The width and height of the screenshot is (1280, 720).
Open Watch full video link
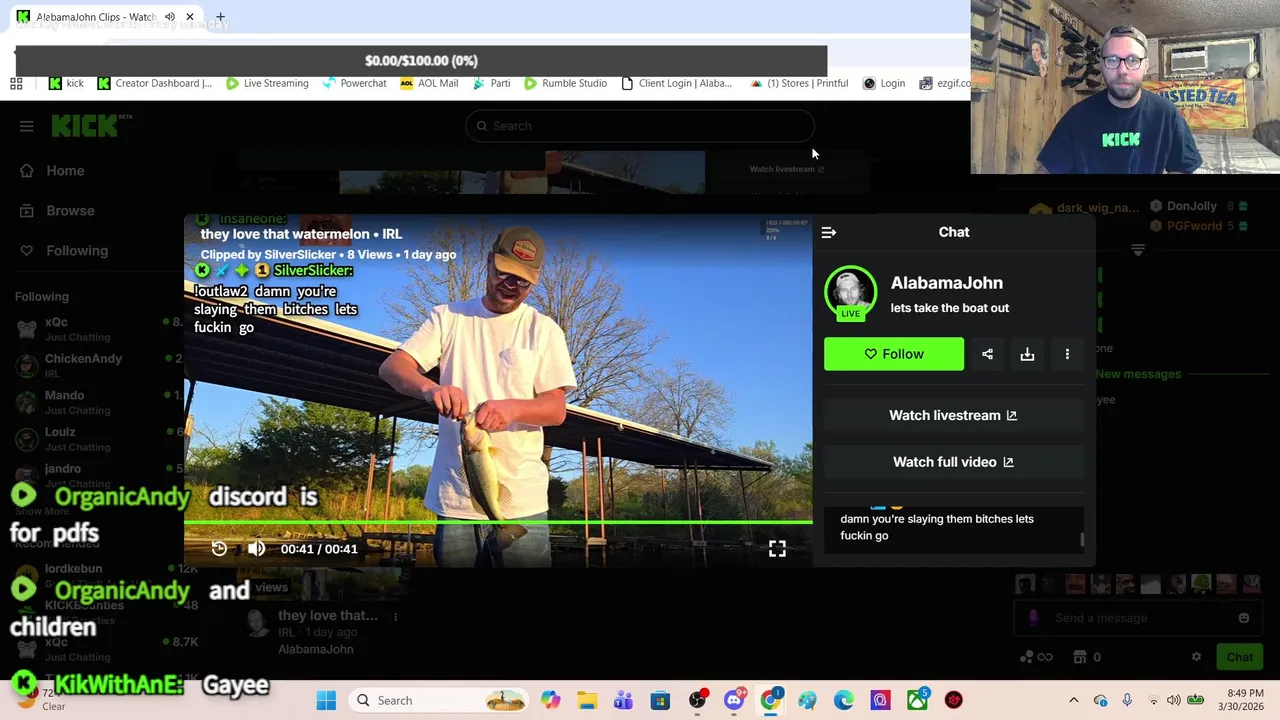pyautogui.click(x=953, y=462)
